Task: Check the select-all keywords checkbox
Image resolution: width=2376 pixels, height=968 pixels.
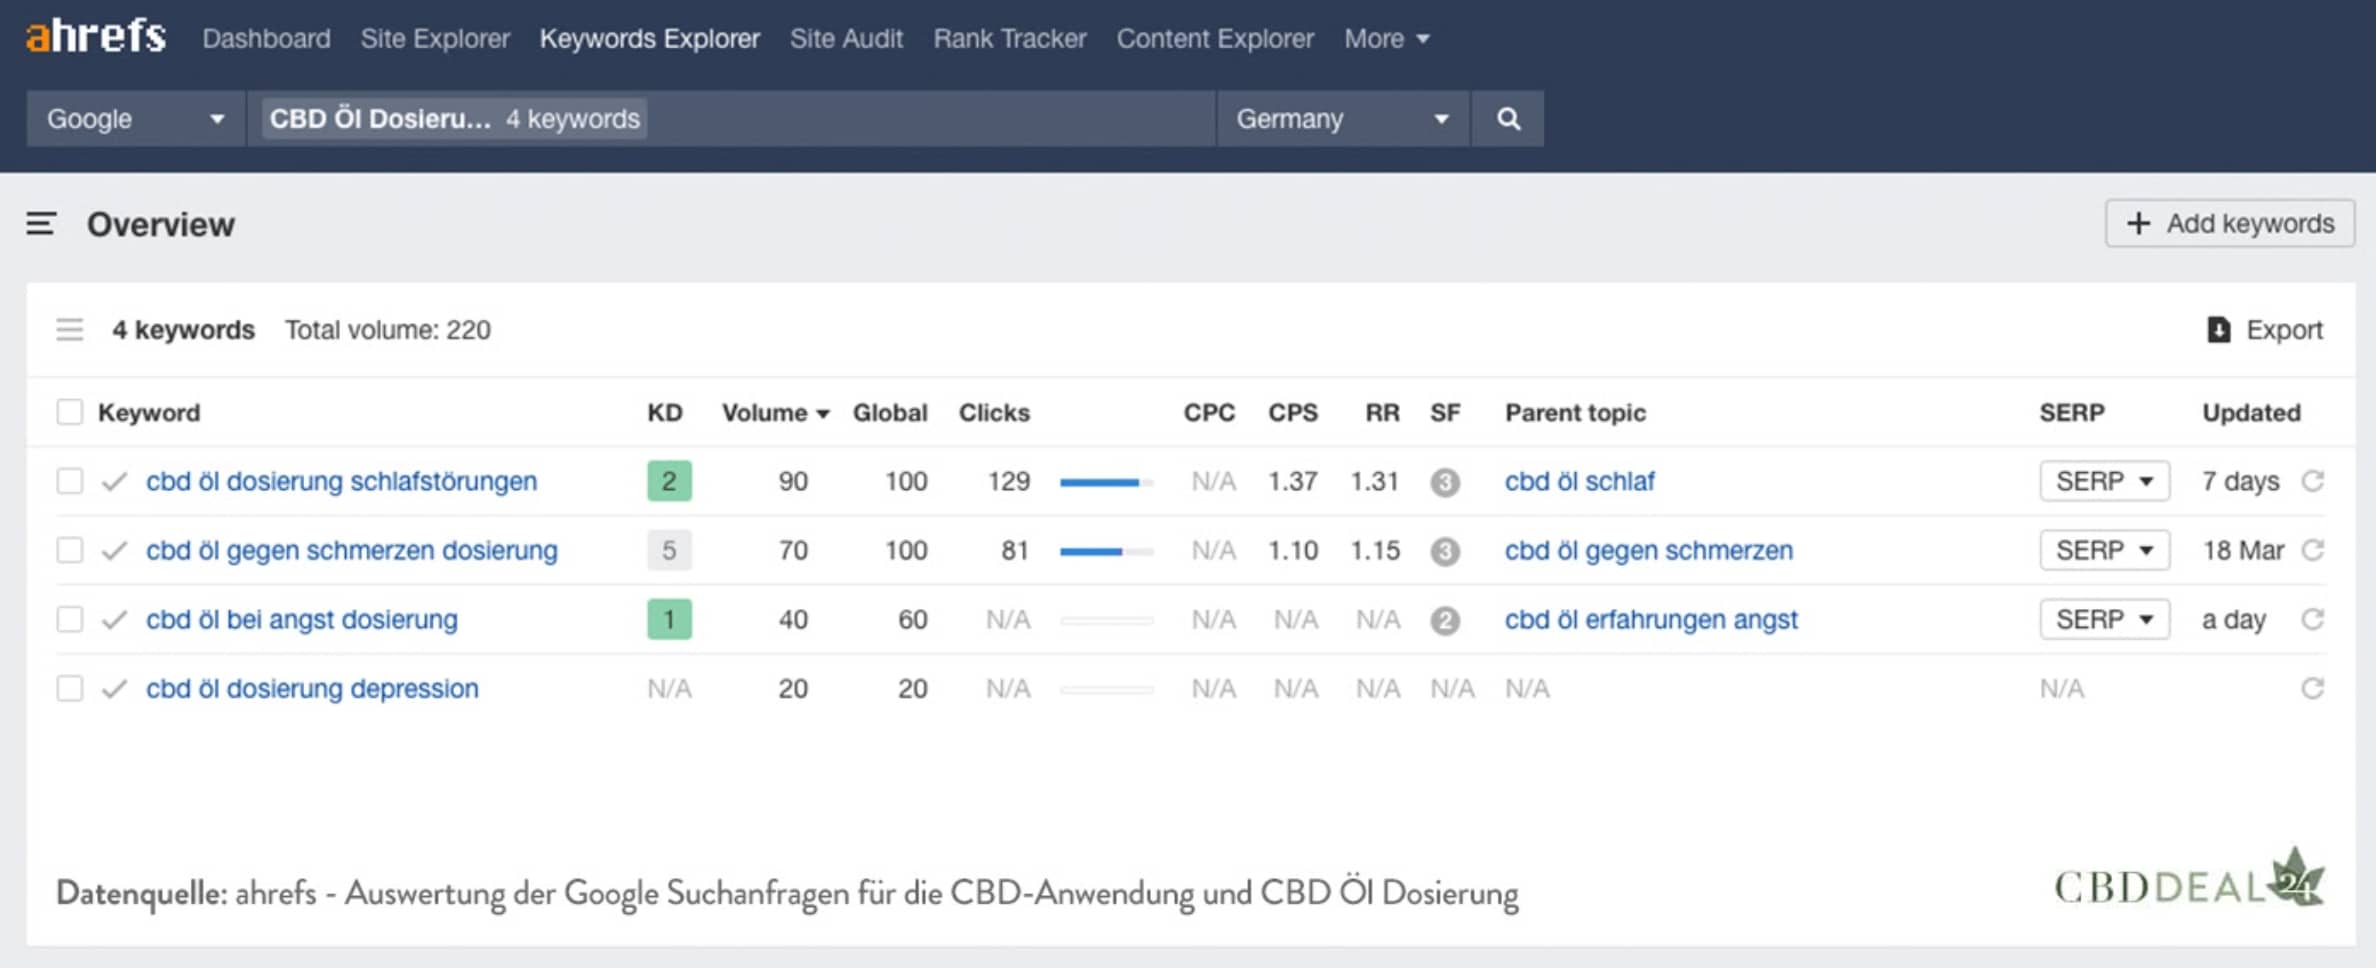Action: (x=70, y=411)
